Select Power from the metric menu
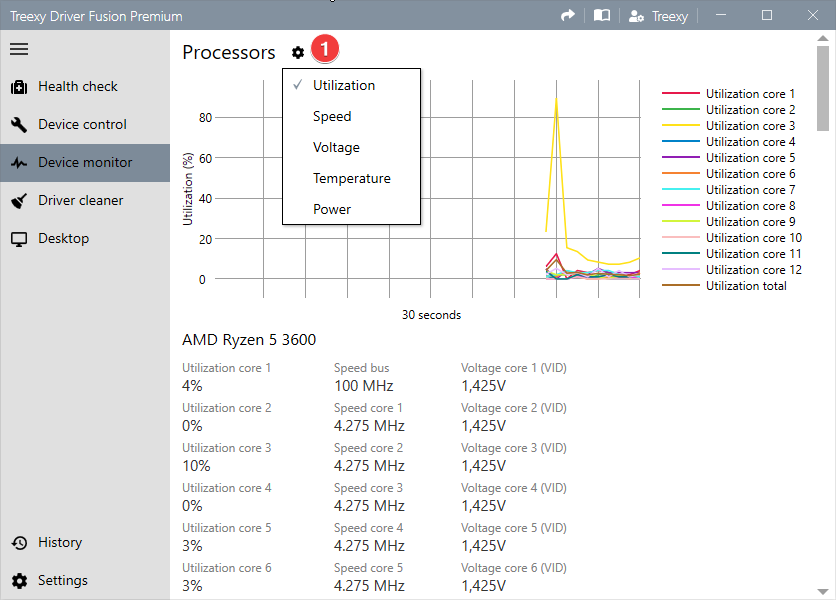Image resolution: width=836 pixels, height=600 pixels. (329, 209)
